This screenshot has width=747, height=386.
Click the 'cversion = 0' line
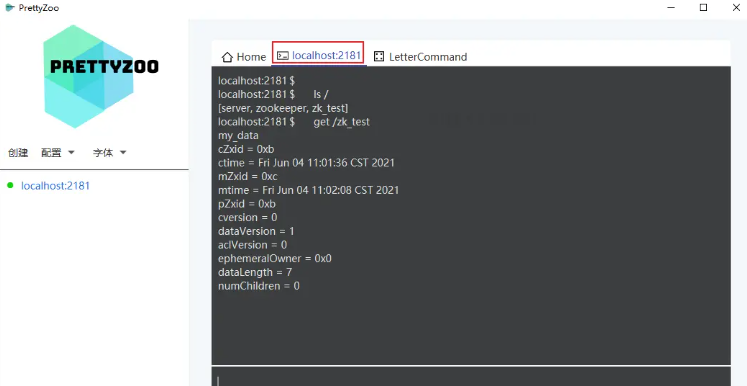click(x=248, y=217)
